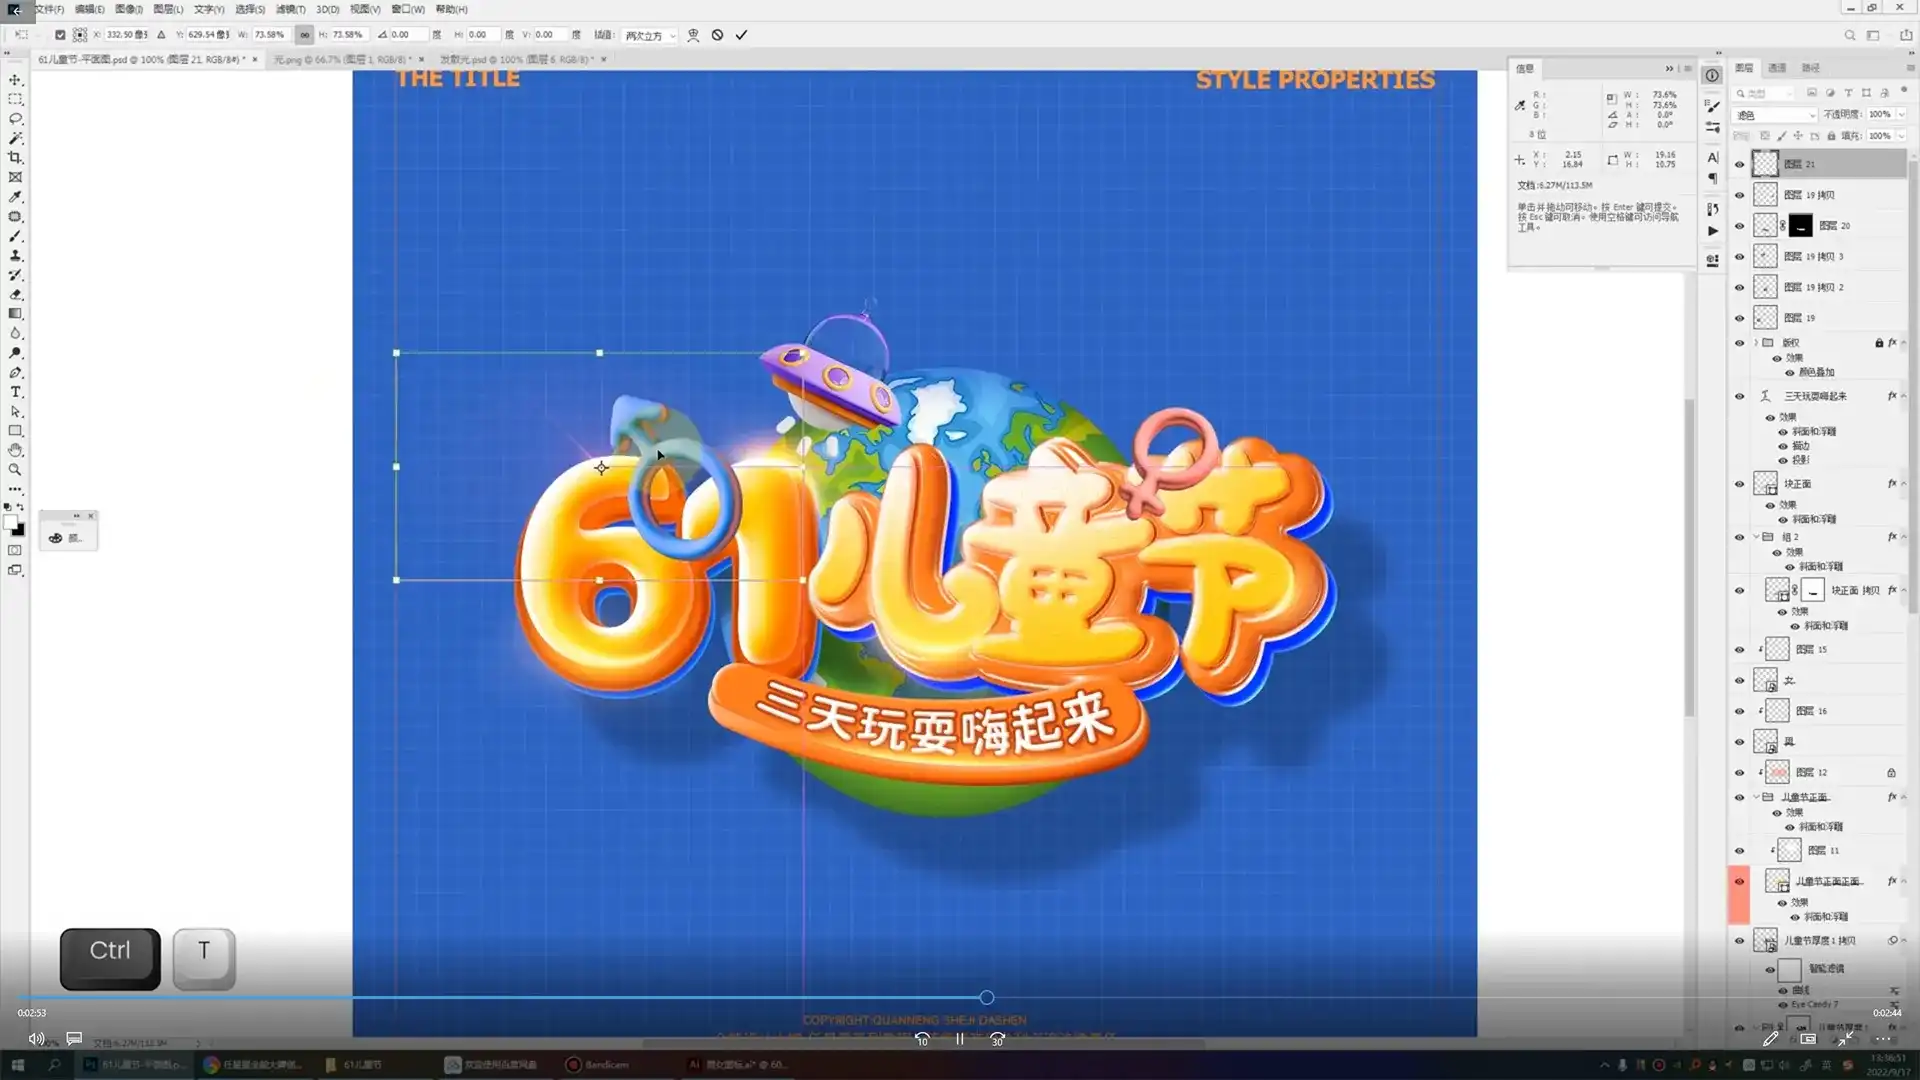Toggle visibility of 图层 20
The width and height of the screenshot is (1920, 1080).
coord(1740,225)
